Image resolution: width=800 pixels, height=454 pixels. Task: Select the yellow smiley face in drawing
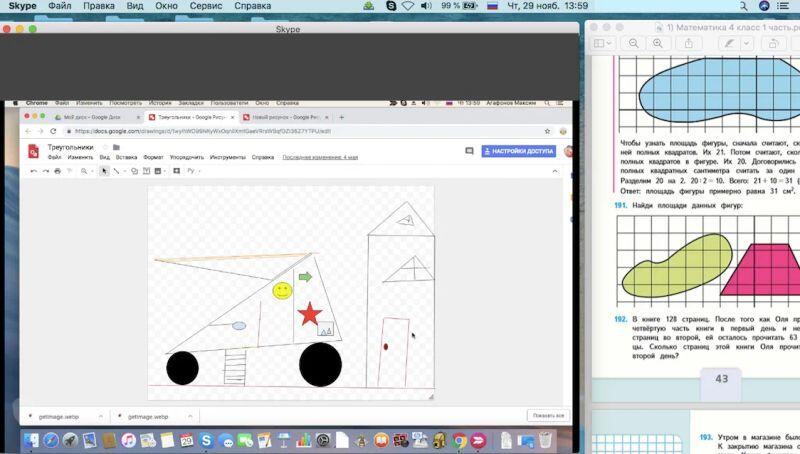coord(282,291)
